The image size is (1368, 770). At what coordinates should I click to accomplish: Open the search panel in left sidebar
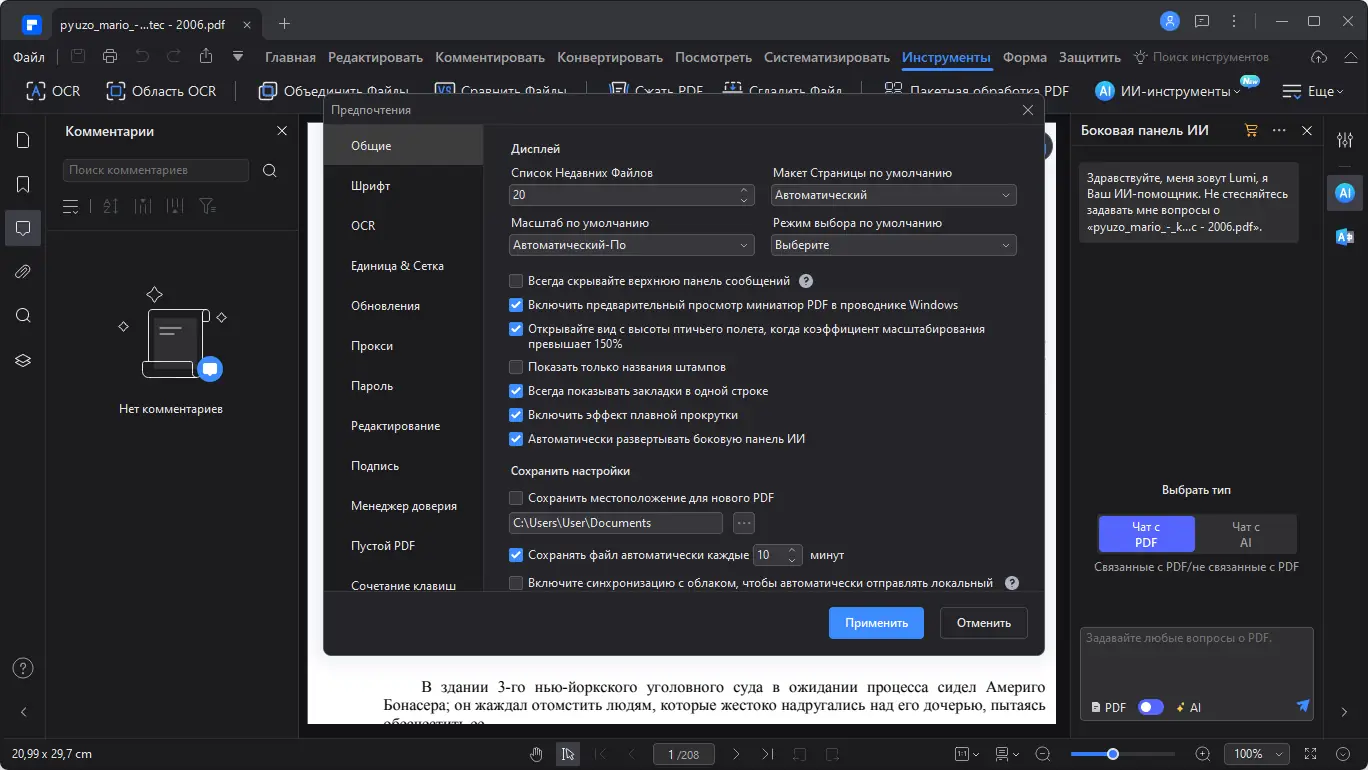[x=22, y=315]
